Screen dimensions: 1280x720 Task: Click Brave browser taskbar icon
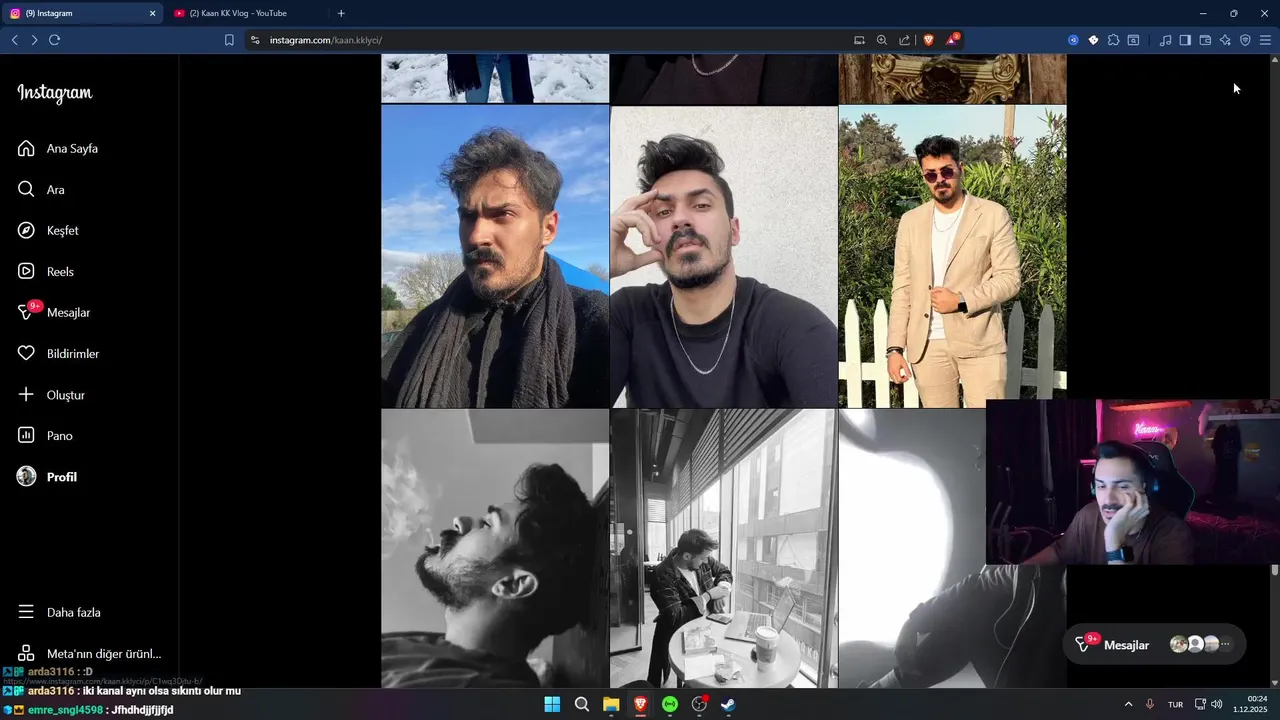pyautogui.click(x=640, y=704)
